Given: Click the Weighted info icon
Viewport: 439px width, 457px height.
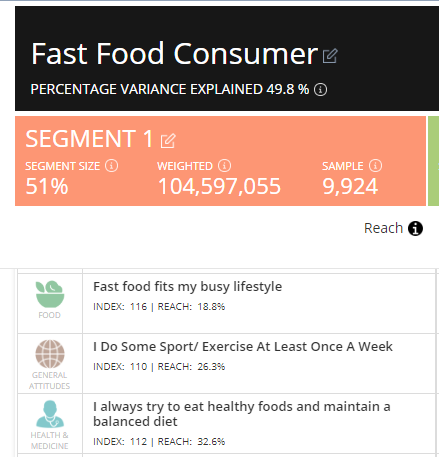Looking at the screenshot, I should coord(224,166).
